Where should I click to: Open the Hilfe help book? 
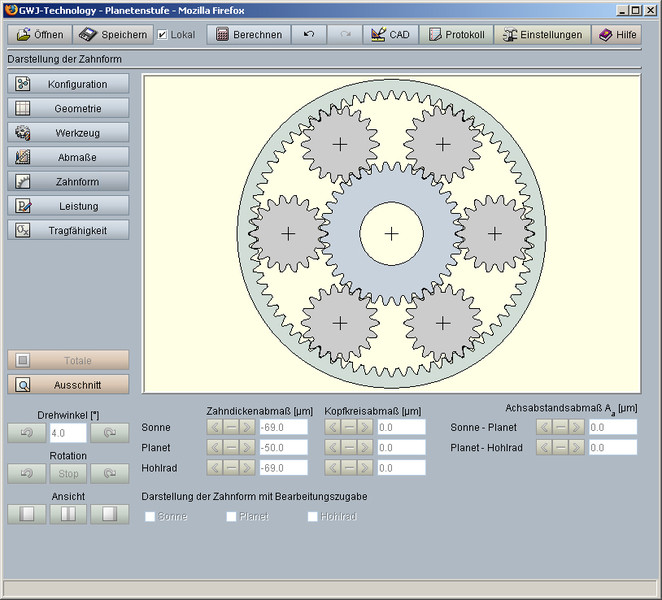616,34
